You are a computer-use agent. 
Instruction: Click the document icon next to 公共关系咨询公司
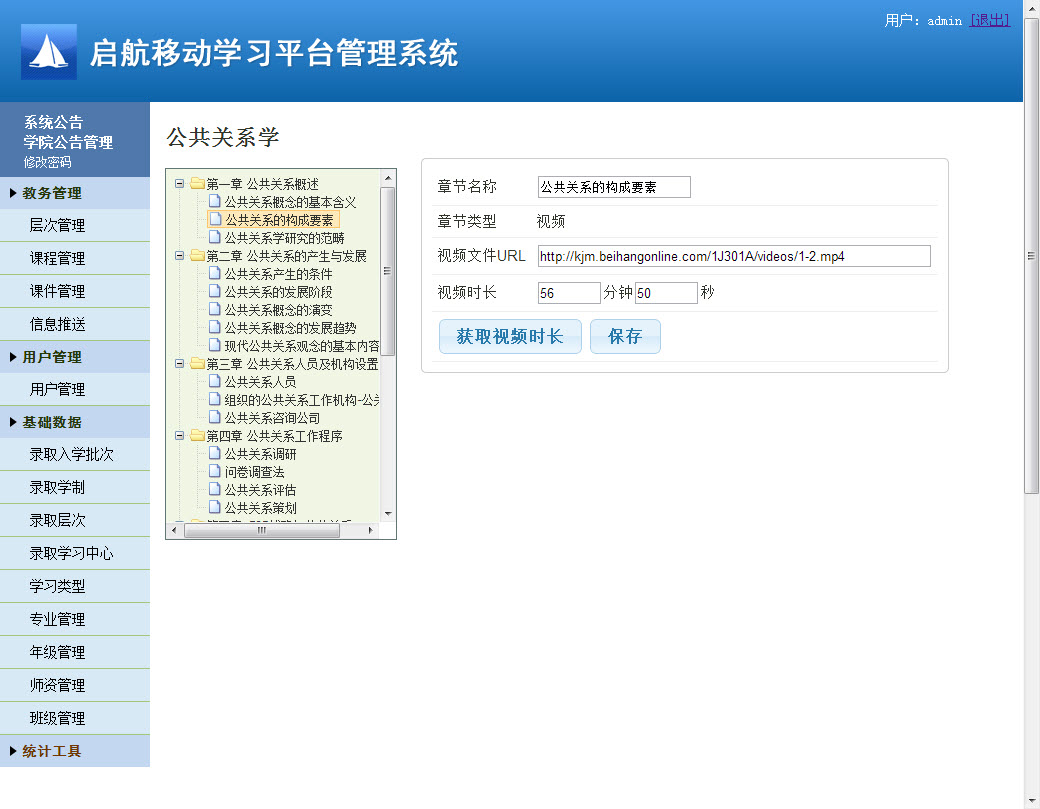tap(214, 417)
